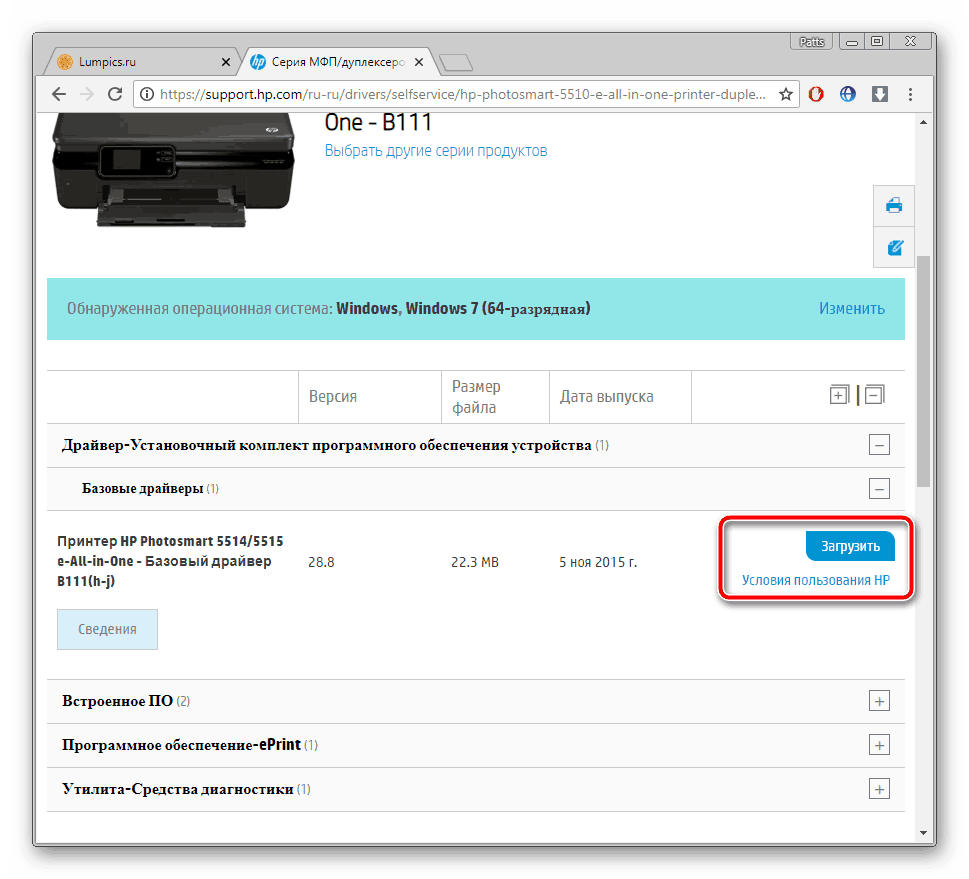
Task: Click the browser back arrow
Action: coord(59,94)
